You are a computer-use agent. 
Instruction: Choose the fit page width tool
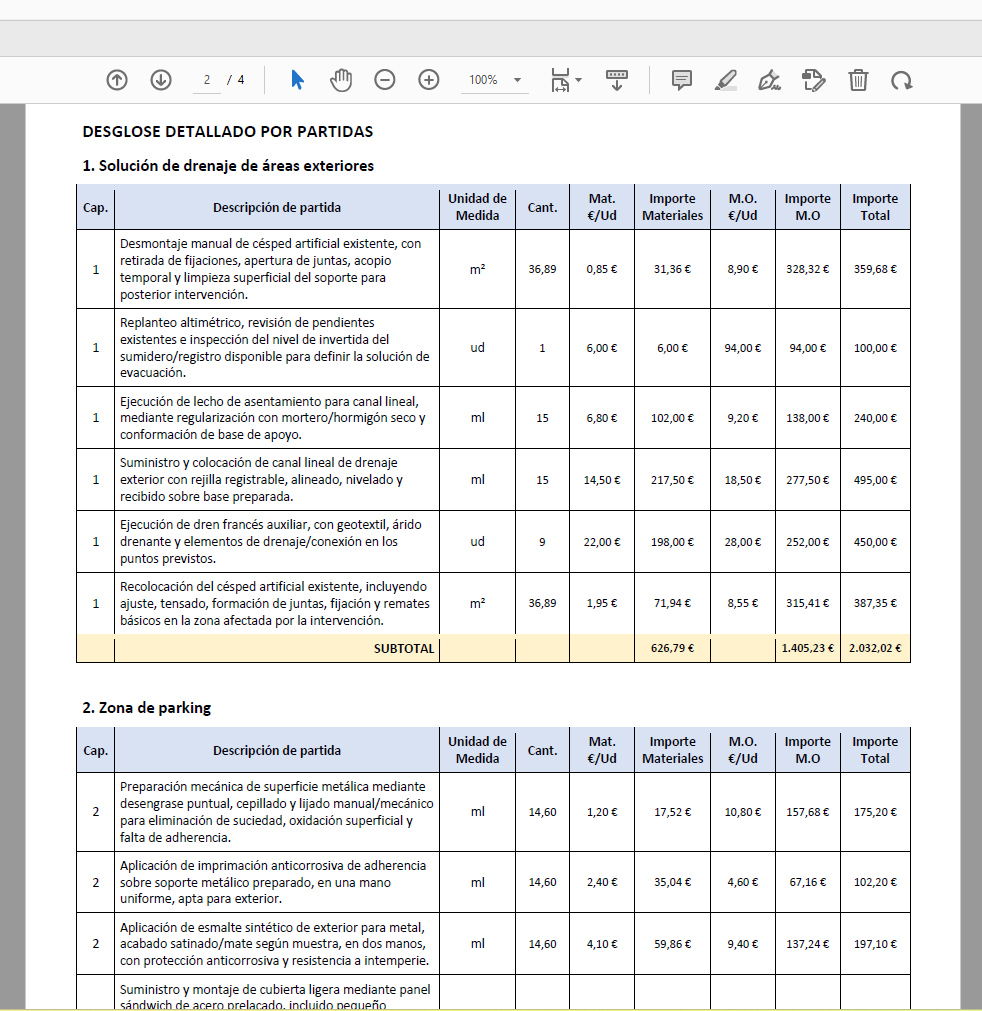(560, 80)
